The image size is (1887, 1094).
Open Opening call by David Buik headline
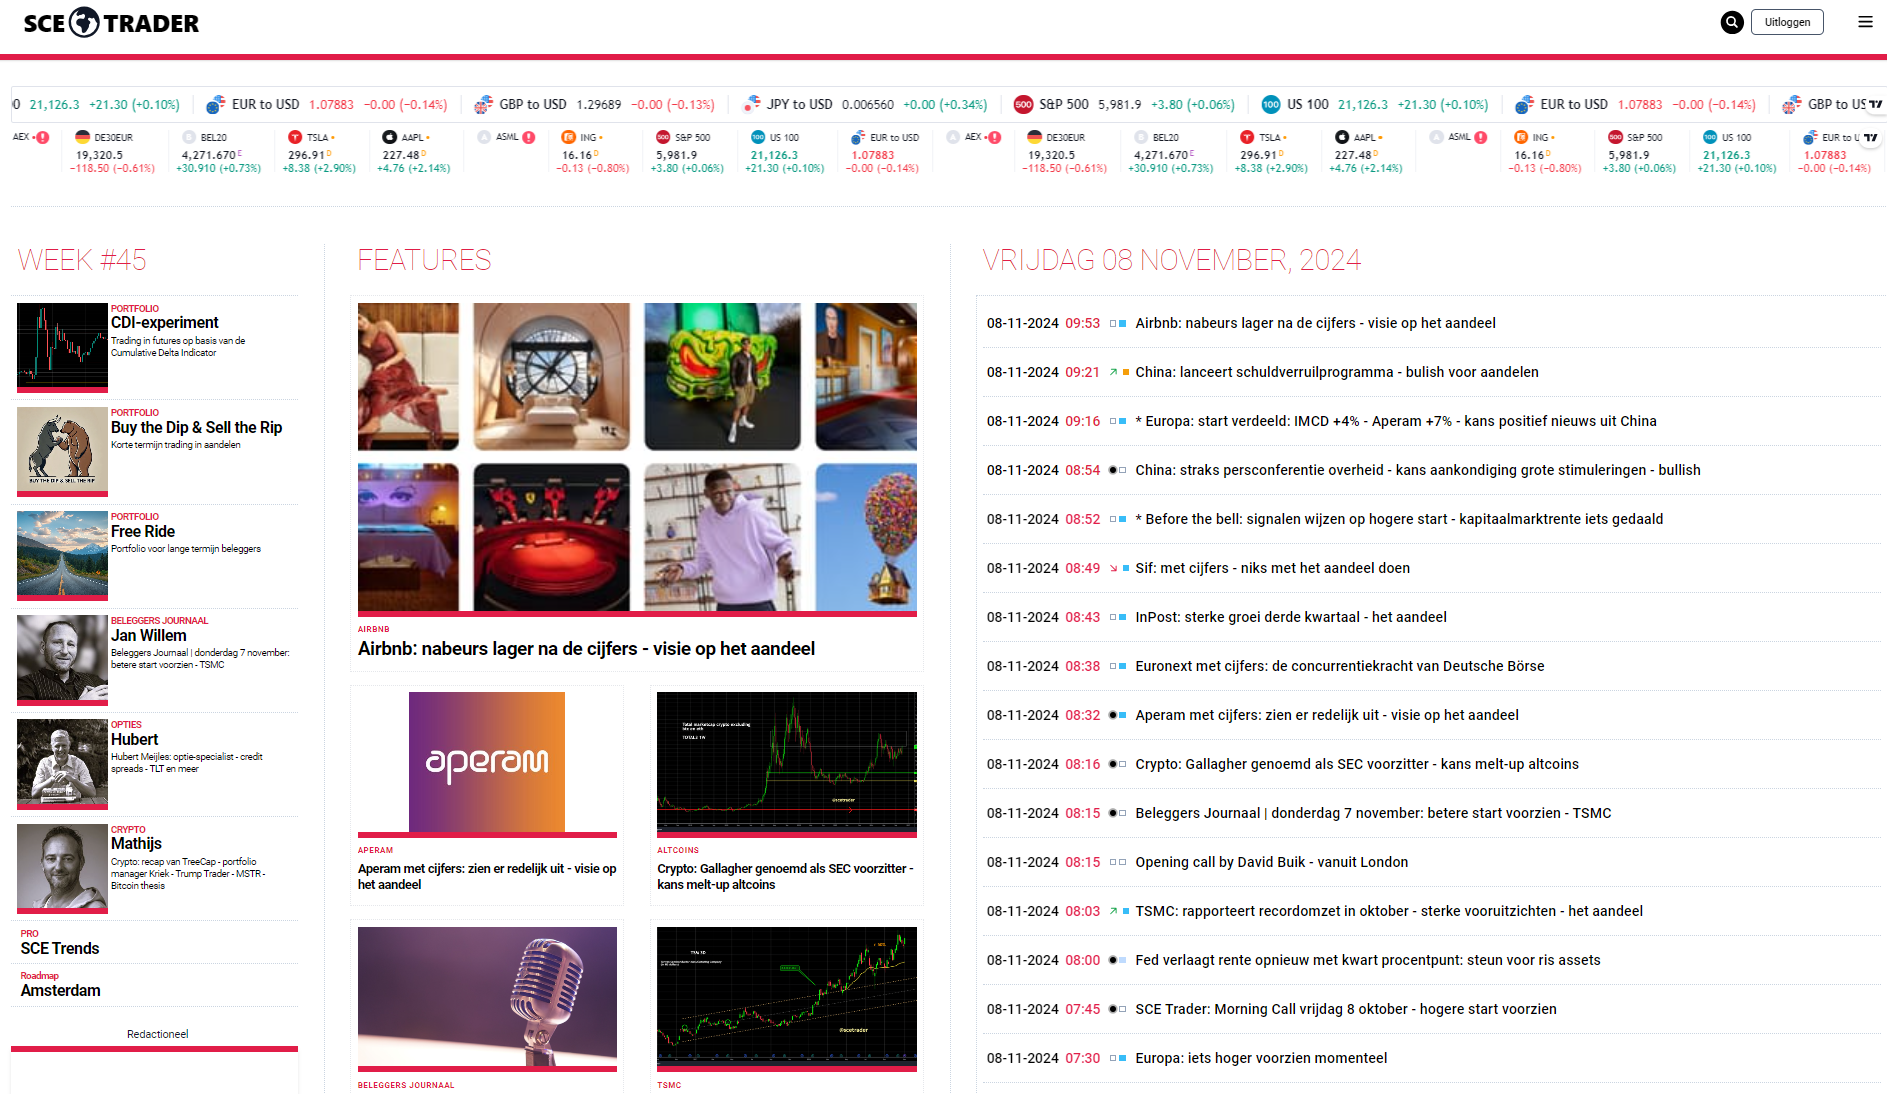(x=1271, y=862)
